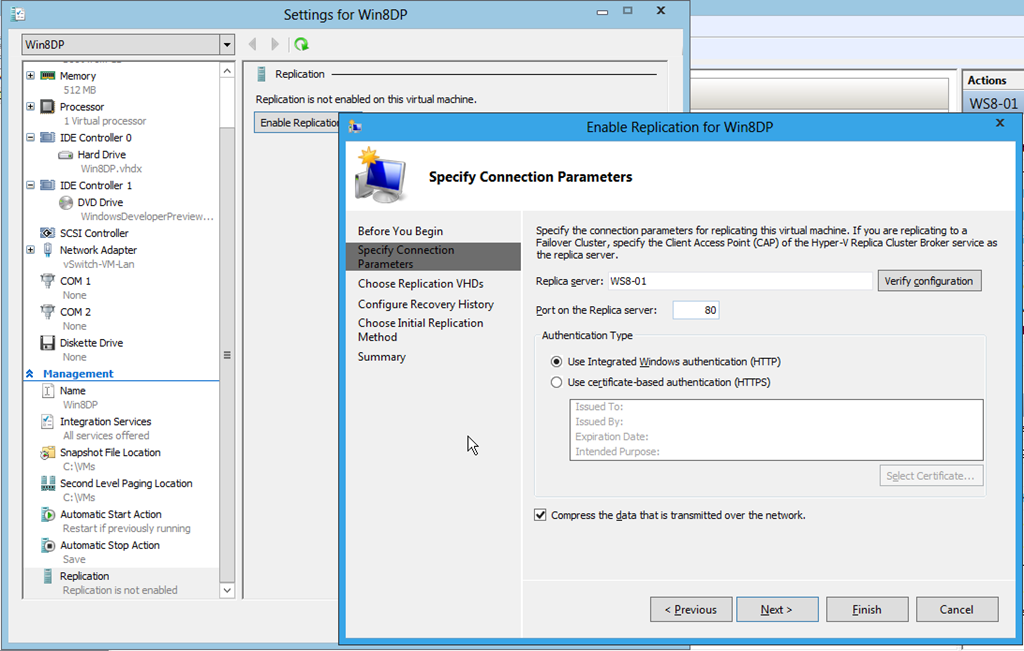This screenshot has height=651, width=1024.
Task: Click the Network Adapter icon
Action: 48,250
